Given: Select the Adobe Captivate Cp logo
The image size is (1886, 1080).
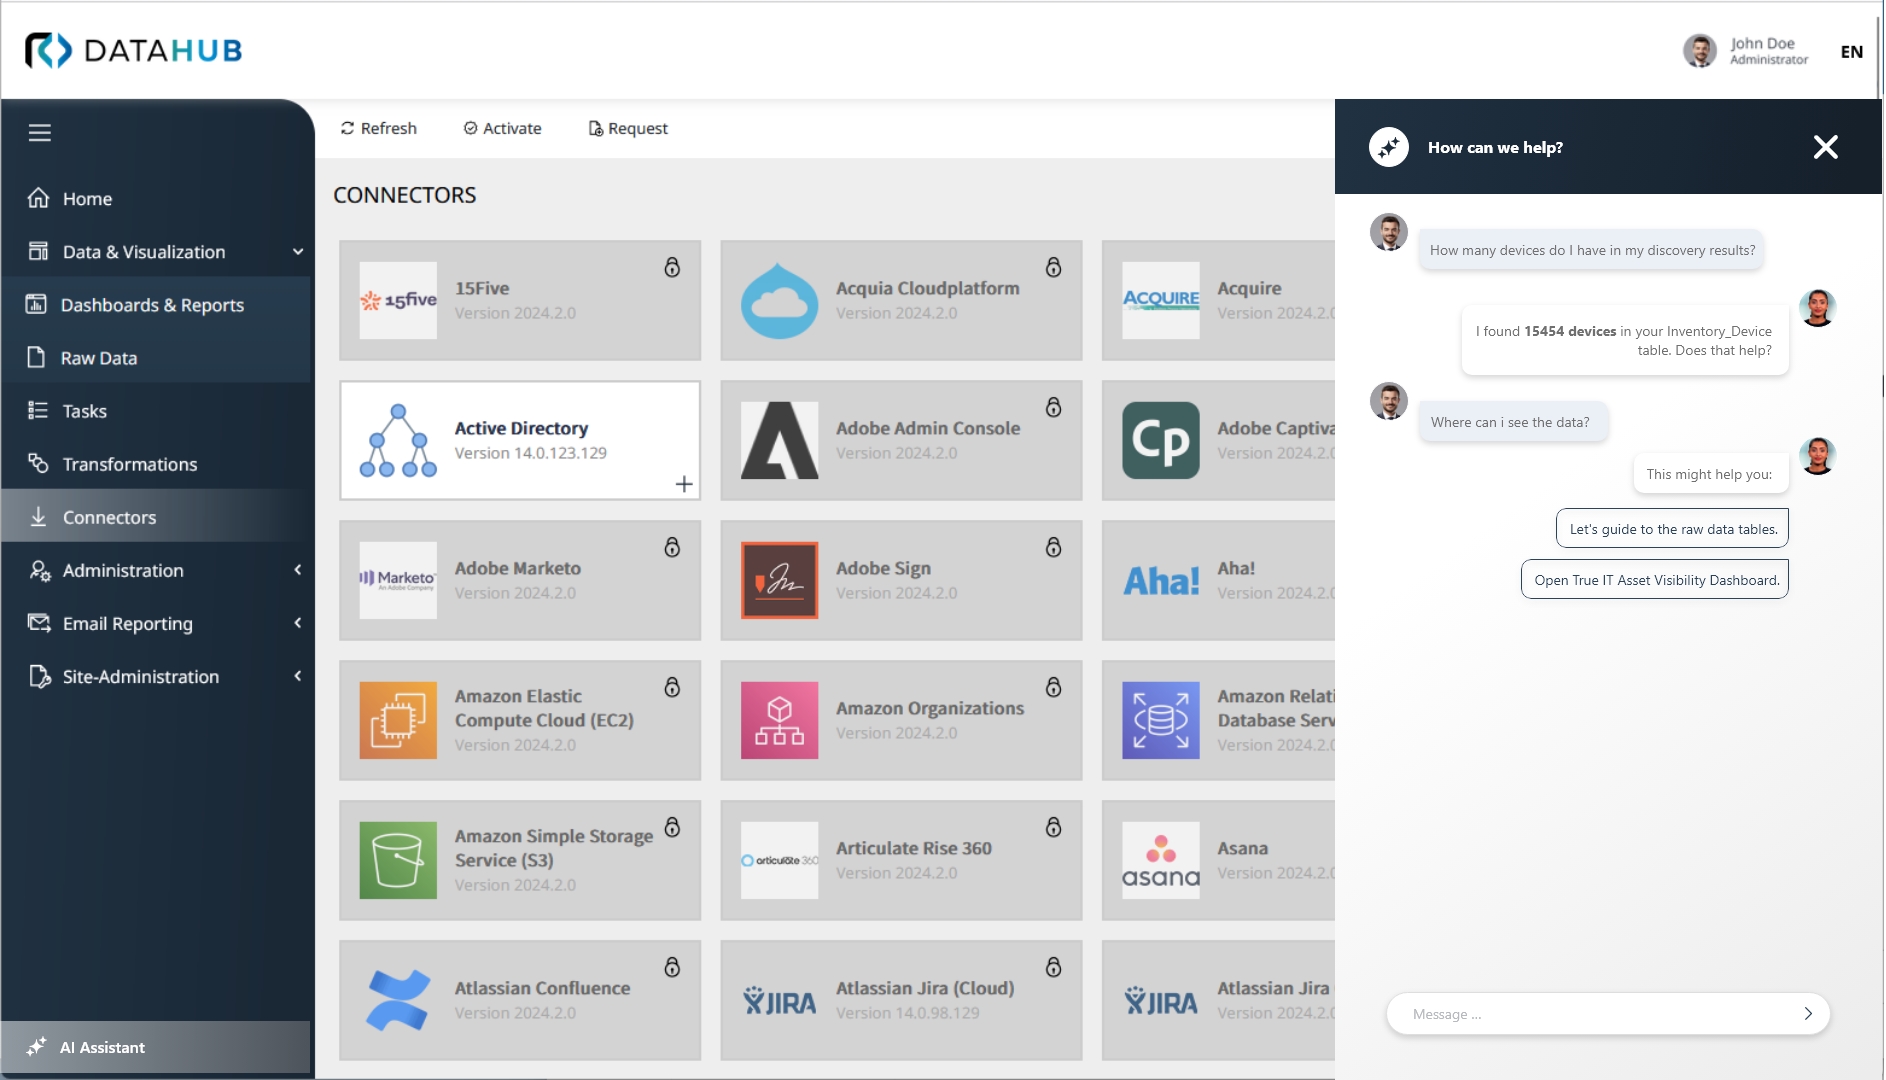Looking at the screenshot, I should pyautogui.click(x=1160, y=440).
